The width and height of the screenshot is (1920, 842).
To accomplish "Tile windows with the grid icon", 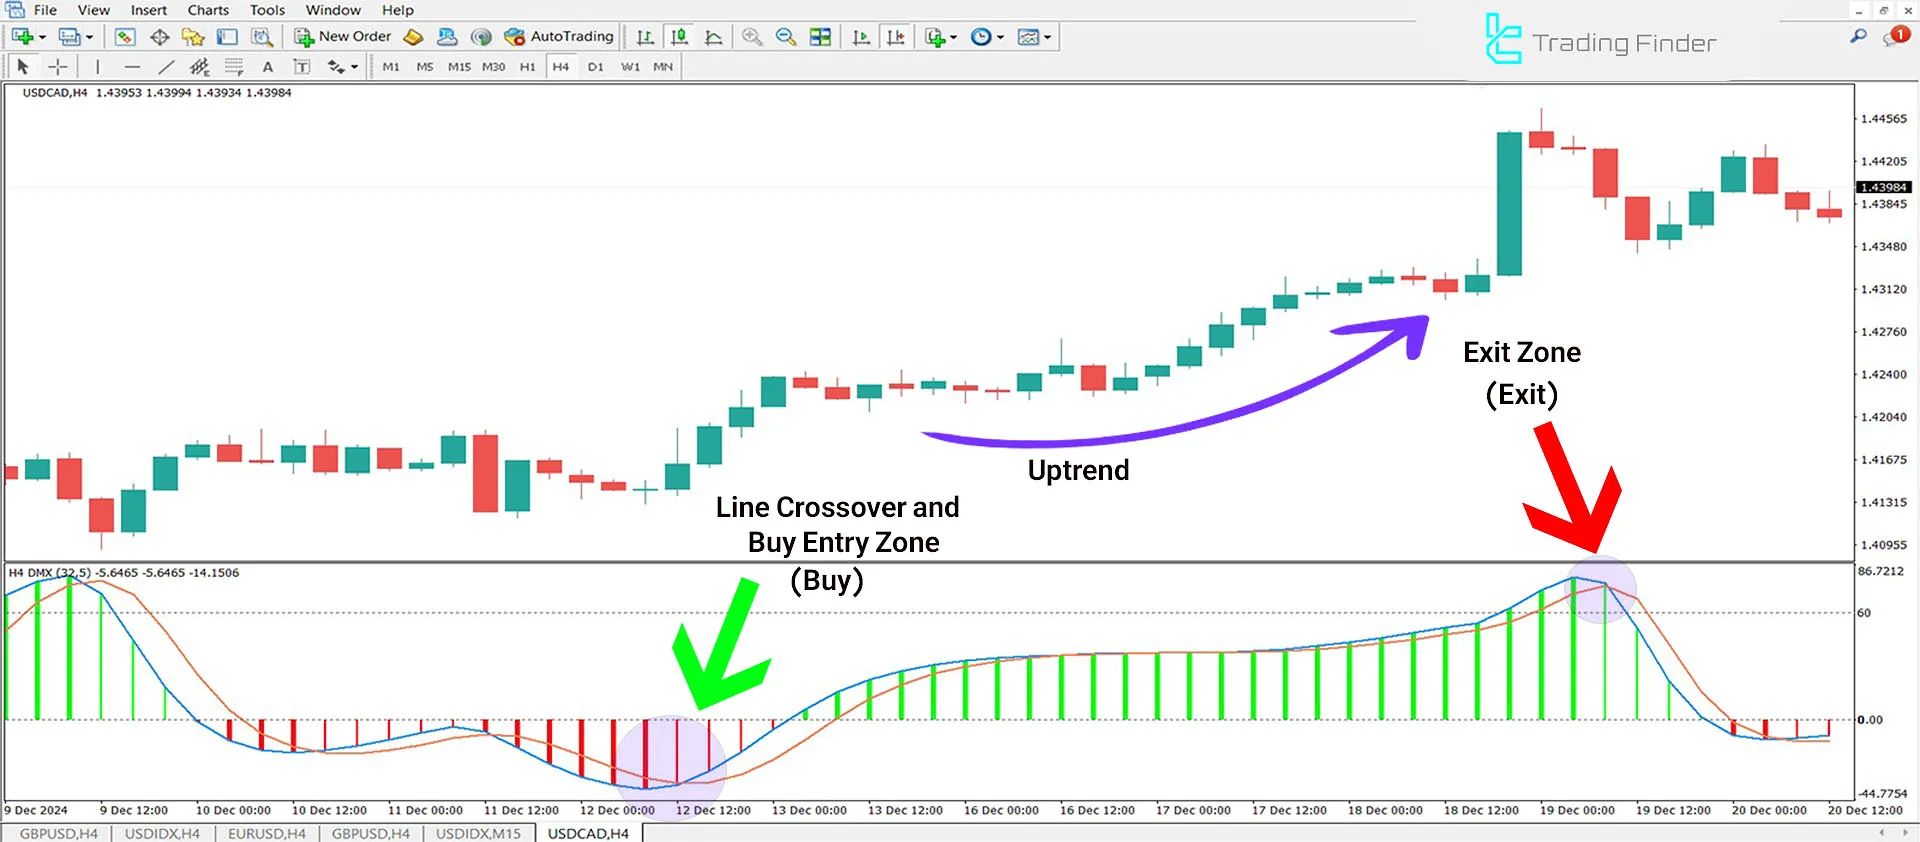I will pyautogui.click(x=820, y=37).
